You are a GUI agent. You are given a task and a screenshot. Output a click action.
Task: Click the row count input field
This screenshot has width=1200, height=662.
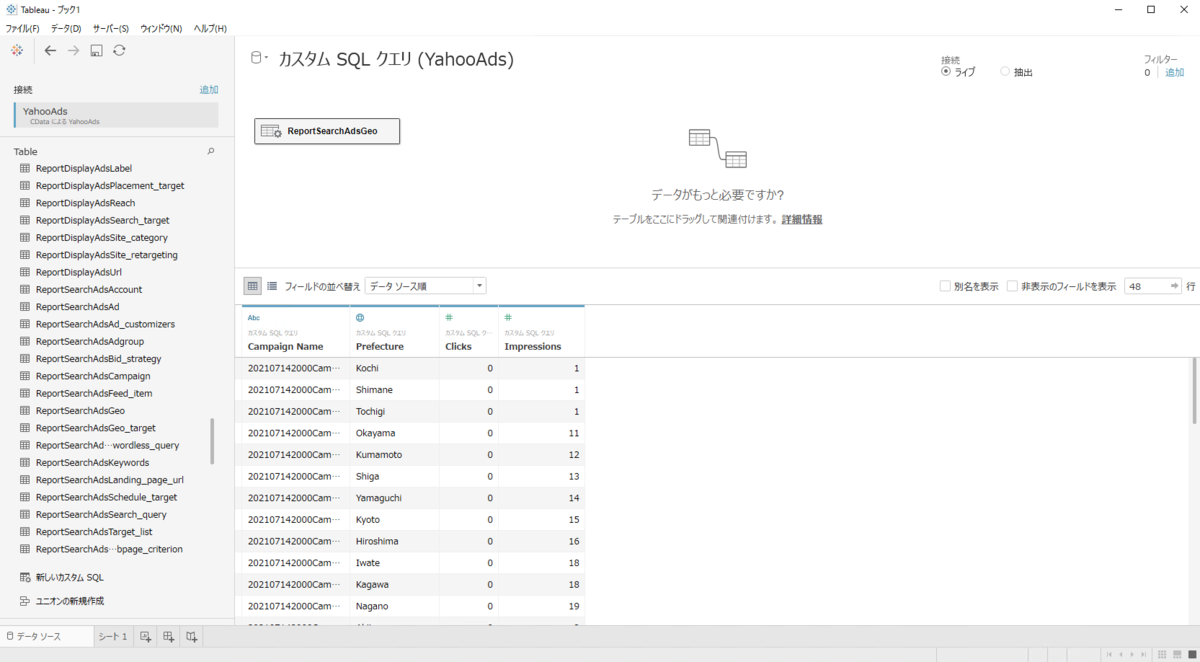pyautogui.click(x=1145, y=286)
